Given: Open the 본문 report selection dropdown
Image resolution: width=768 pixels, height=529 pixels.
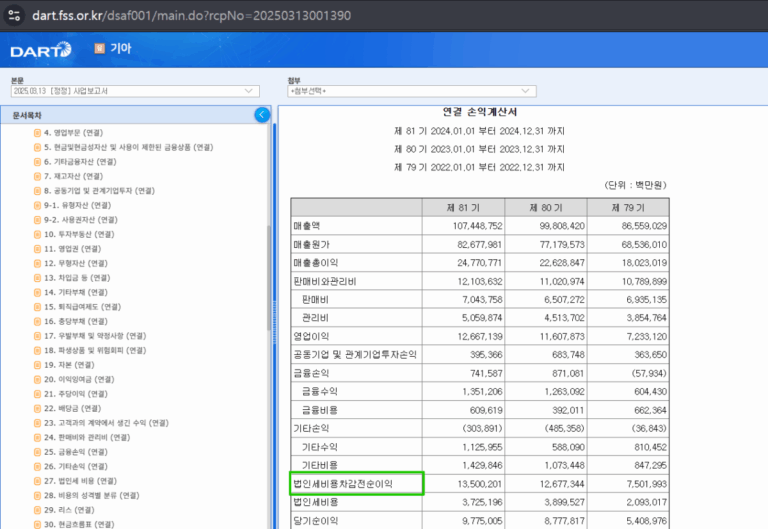Looking at the screenshot, I should pyautogui.click(x=135, y=91).
